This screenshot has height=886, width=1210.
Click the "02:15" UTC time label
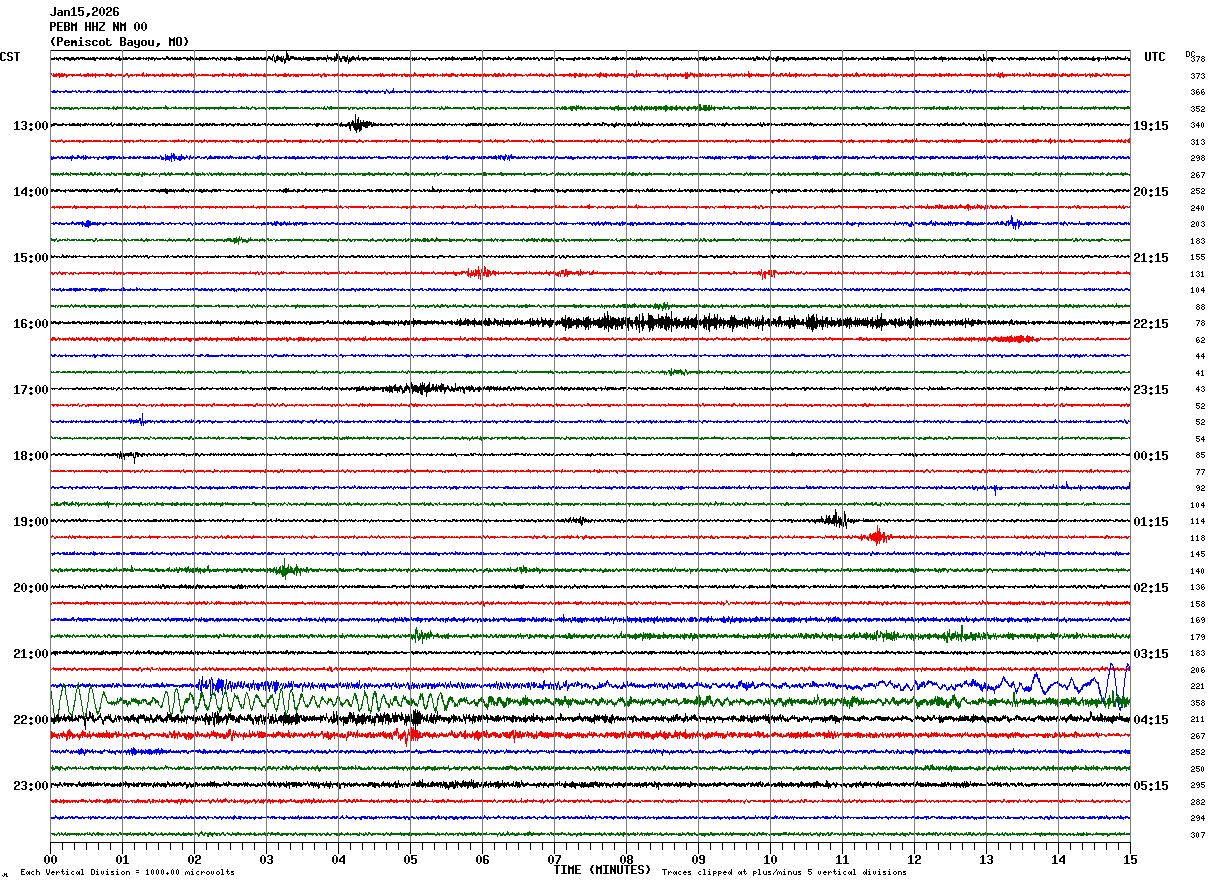[1150, 588]
